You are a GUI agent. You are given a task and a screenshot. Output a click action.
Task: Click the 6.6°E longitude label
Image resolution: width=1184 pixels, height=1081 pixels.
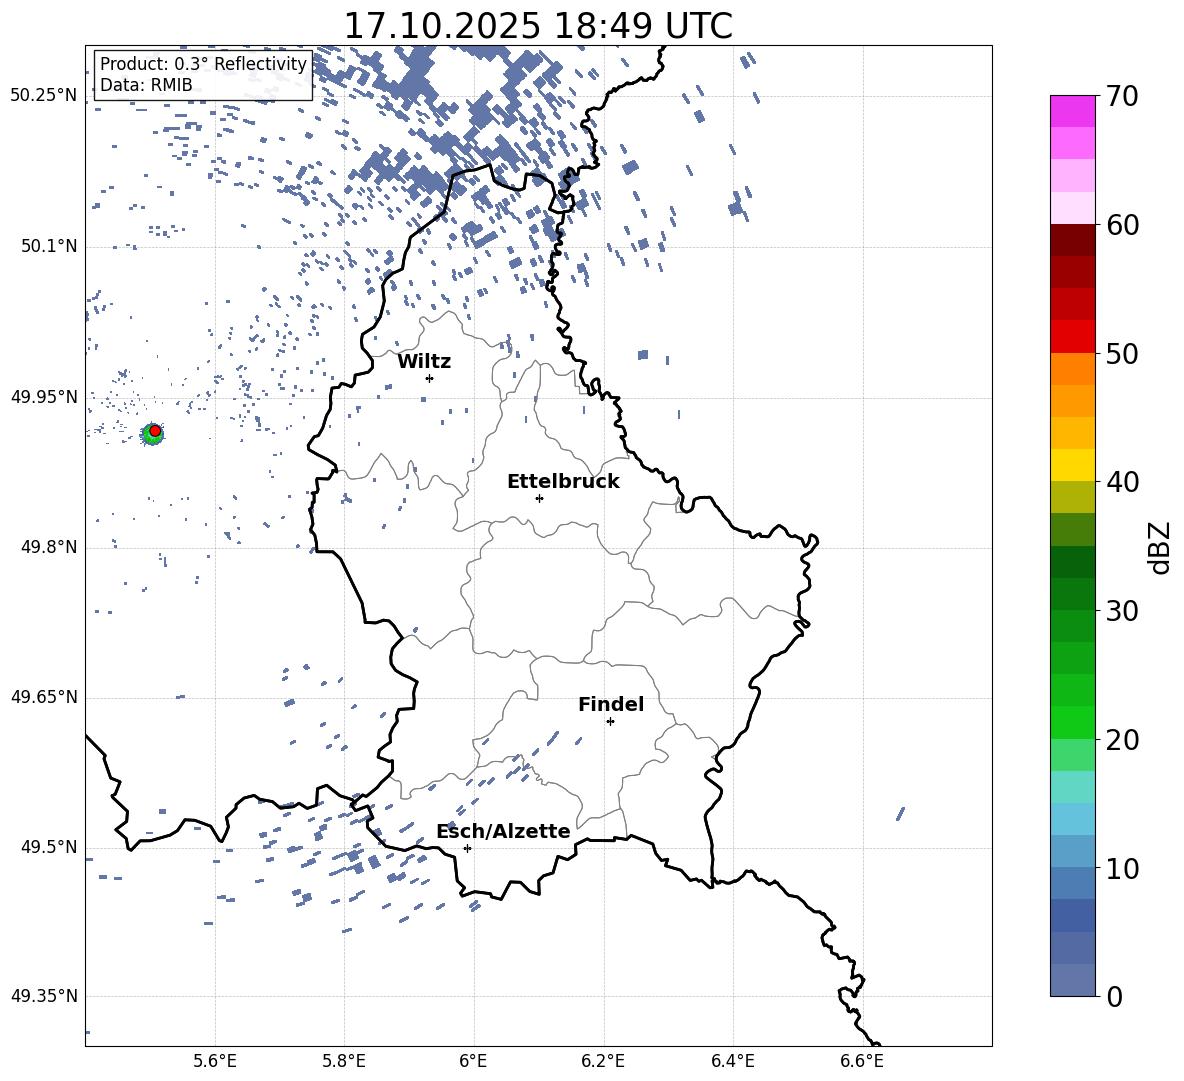pos(862,1061)
